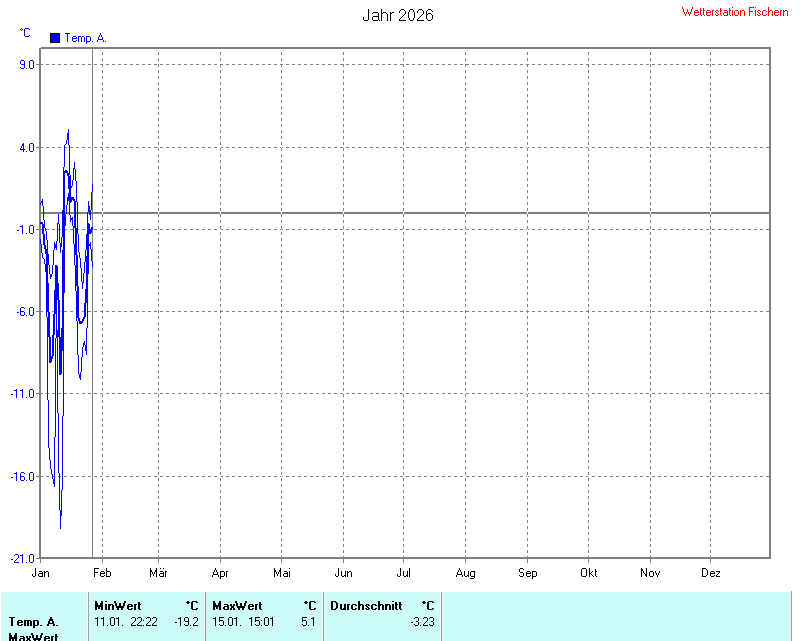Click the 15.01. 15:01 maximum timestamp
Image resolution: width=800 pixels, height=641 pixels.
pos(244,622)
